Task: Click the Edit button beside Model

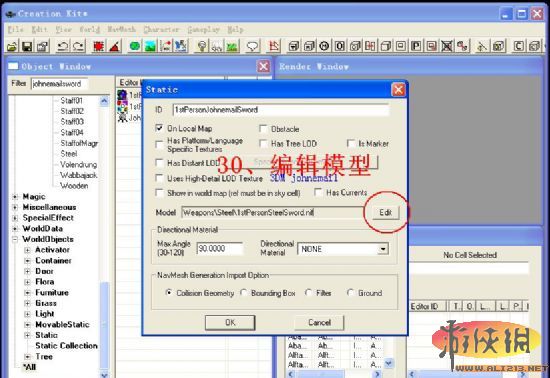Action: pos(385,212)
